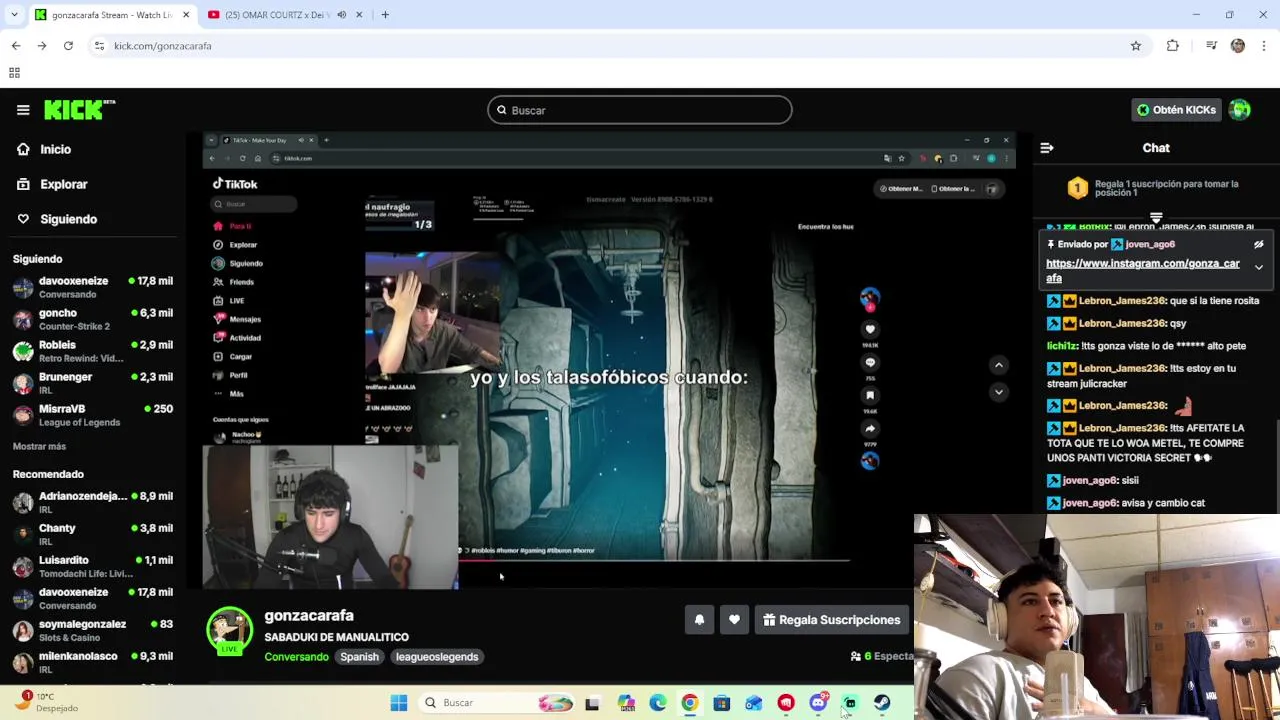Reload the Kick page
This screenshot has width=1280, height=720.
pyautogui.click(x=68, y=46)
